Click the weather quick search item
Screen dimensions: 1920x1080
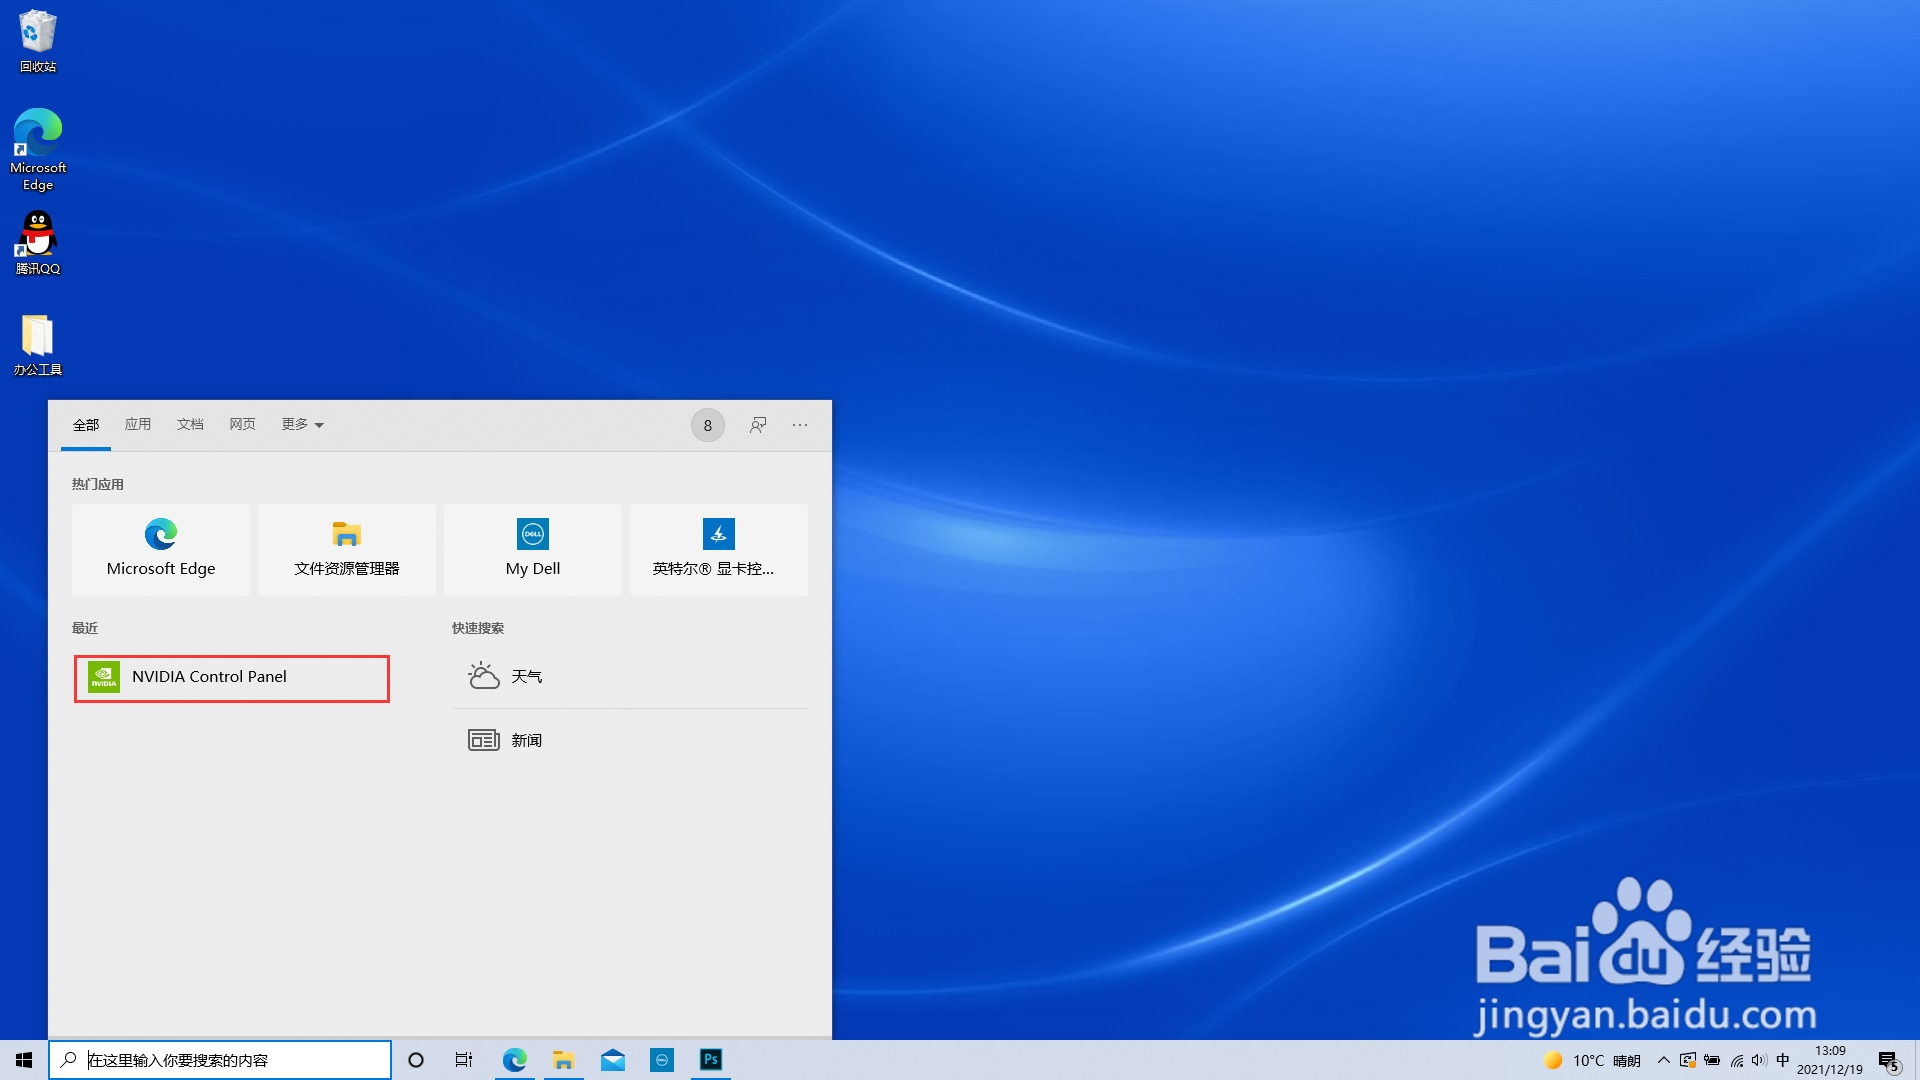tap(526, 677)
